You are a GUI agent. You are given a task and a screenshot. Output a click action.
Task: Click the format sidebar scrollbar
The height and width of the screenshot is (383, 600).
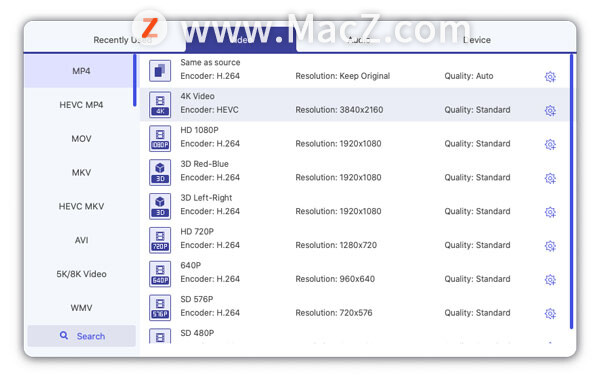[x=135, y=80]
